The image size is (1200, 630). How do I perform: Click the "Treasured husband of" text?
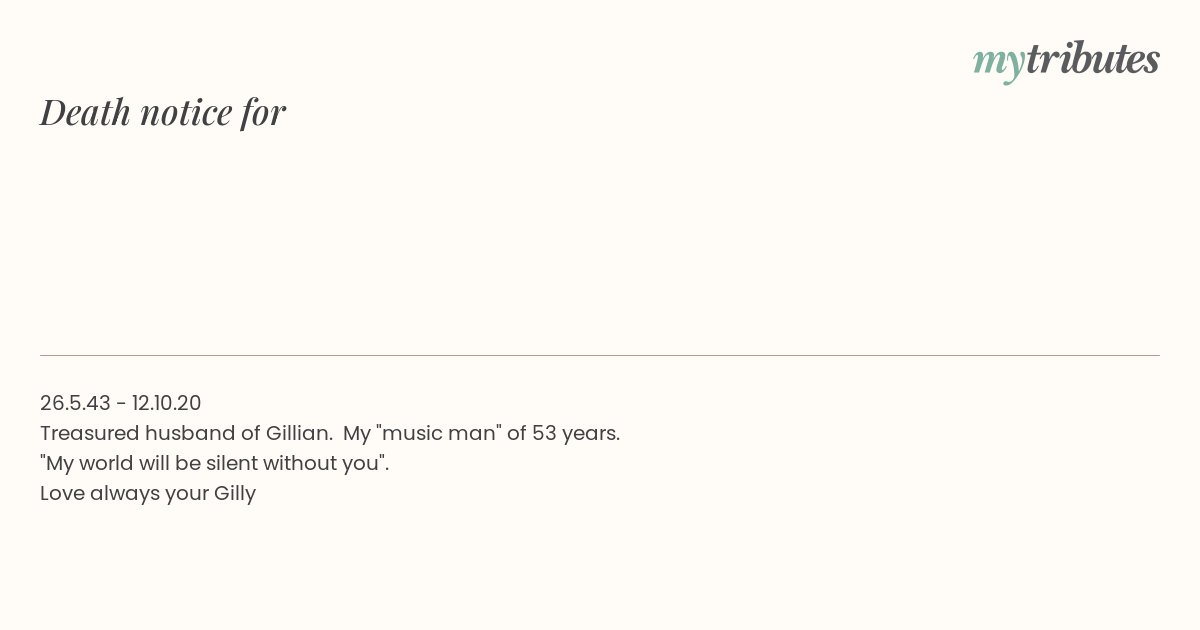[150, 433]
